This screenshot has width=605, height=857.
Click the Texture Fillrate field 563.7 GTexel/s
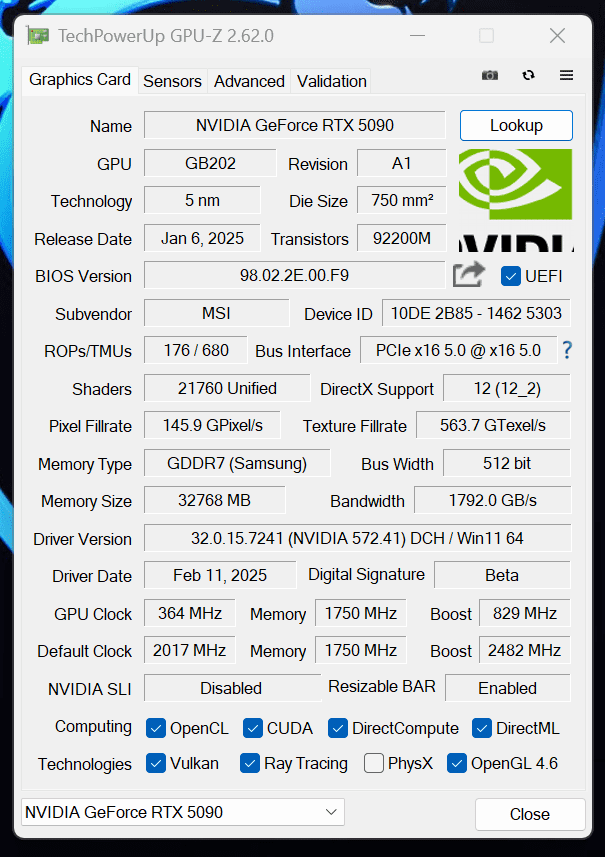tap(493, 425)
